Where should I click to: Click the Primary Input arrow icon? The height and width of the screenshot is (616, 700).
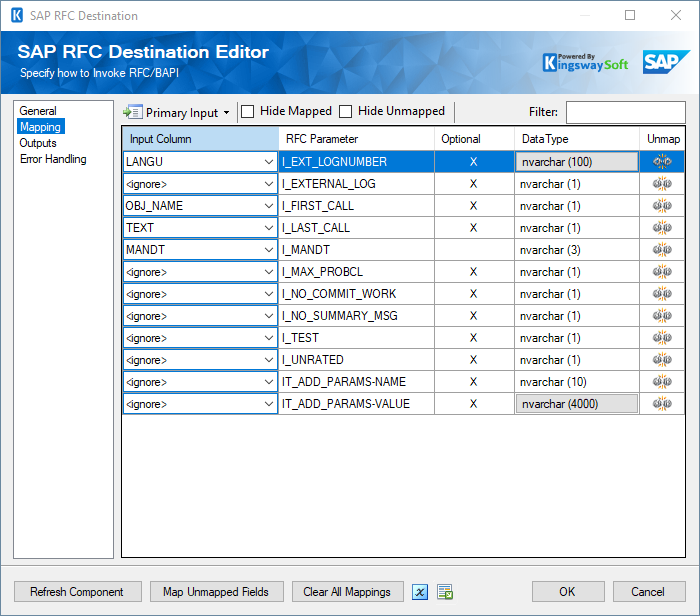[x=133, y=112]
